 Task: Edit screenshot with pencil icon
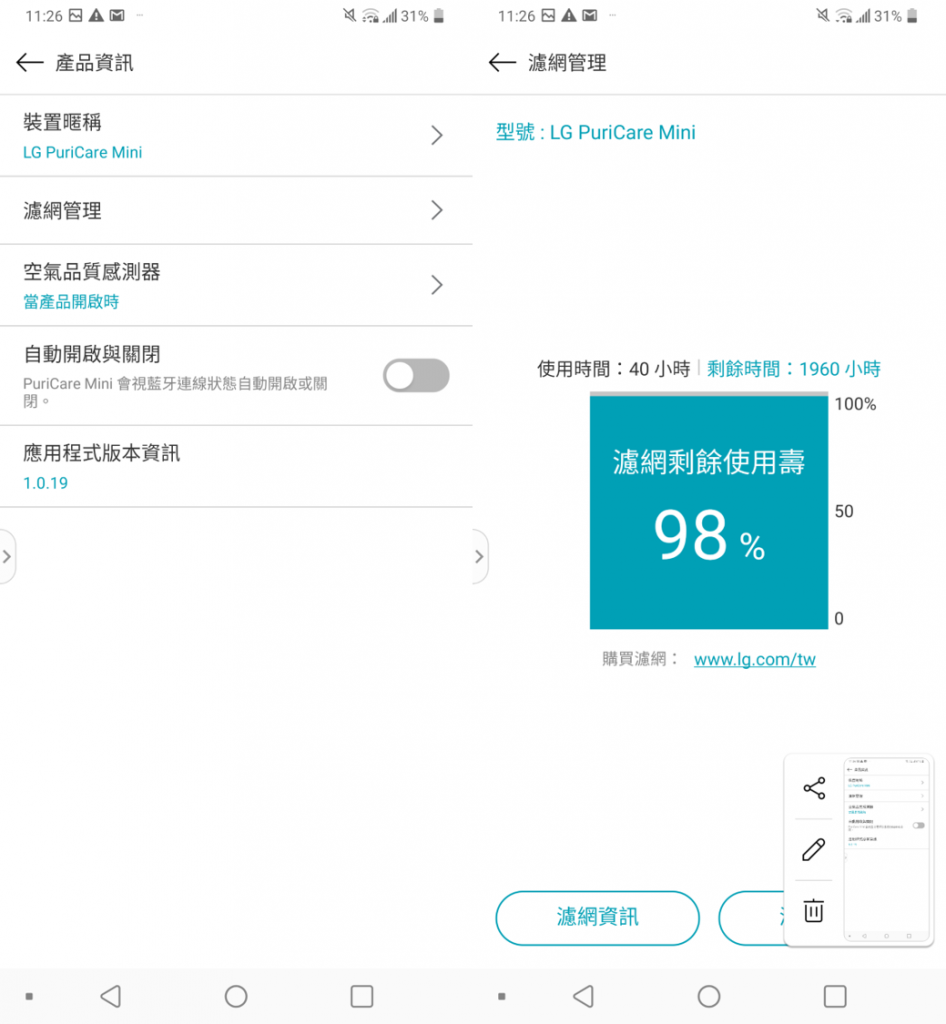coord(813,850)
